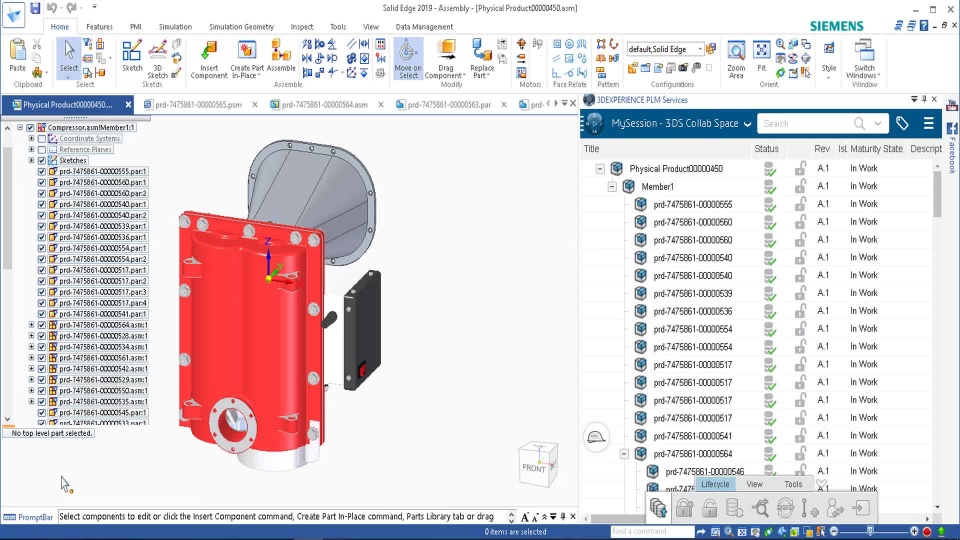Click the Unlock icon in Lifecycle toolbar

[709, 508]
